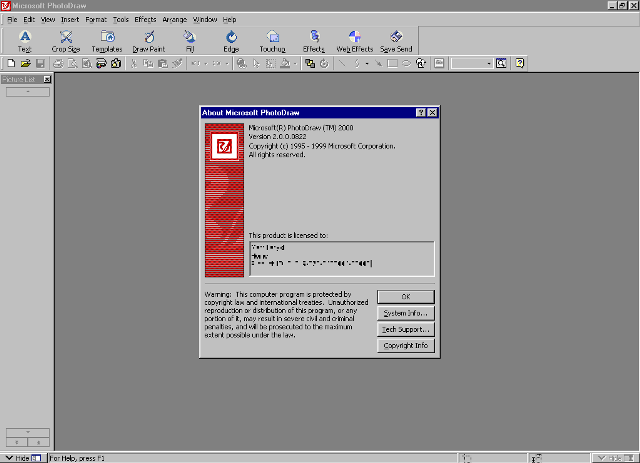Click the Save Send tool
The width and height of the screenshot is (640, 463).
pos(396,40)
